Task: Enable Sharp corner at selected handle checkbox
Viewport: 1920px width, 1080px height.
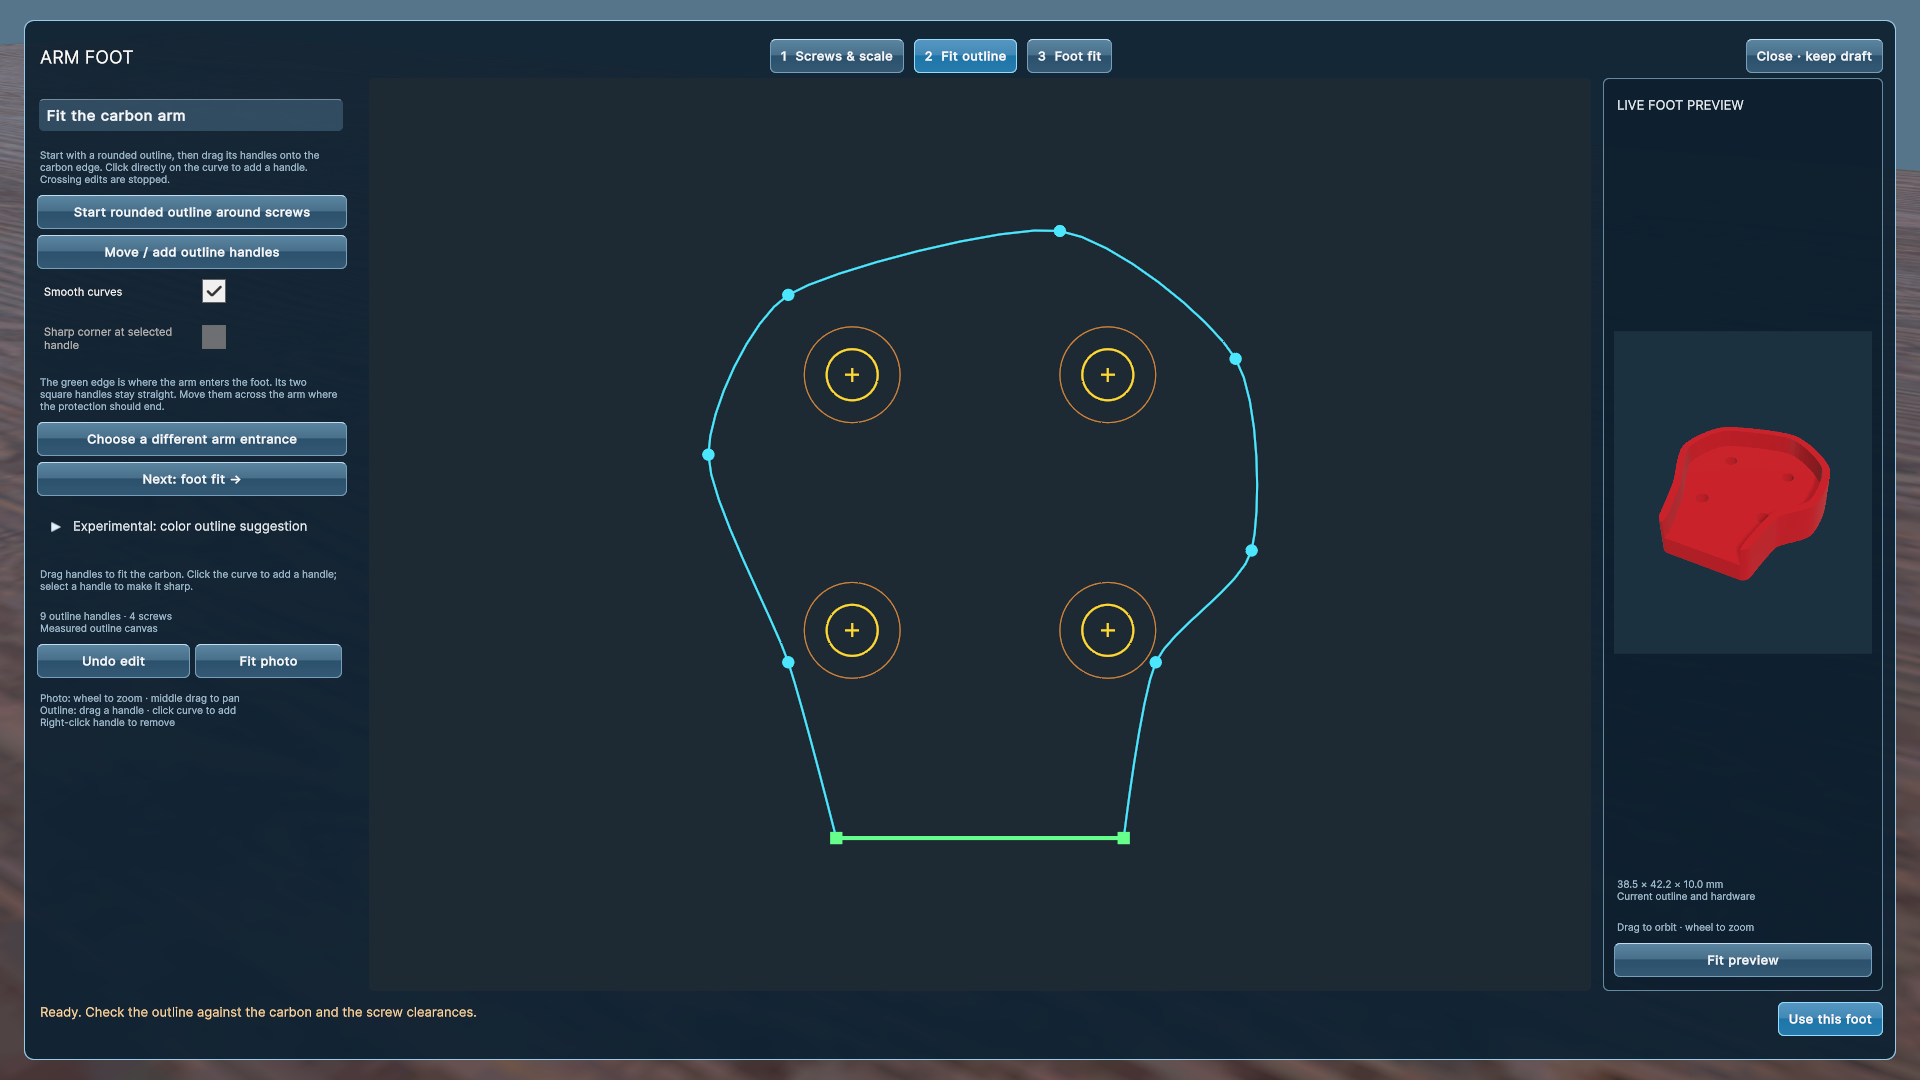Action: (214, 337)
